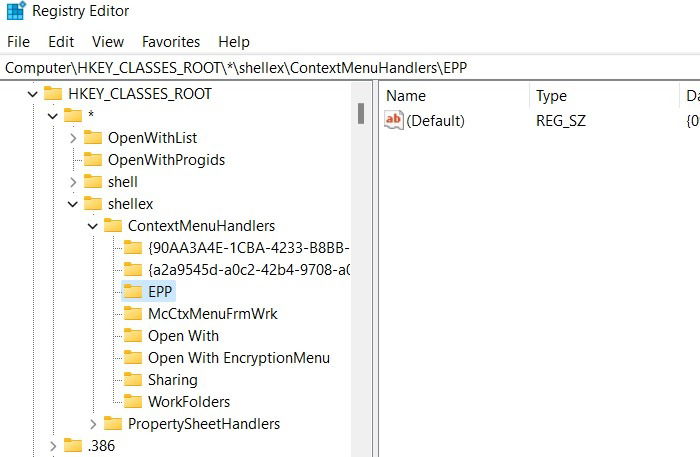Collapse the ContextMenuHandlers key
700x457 pixels.
pyautogui.click(x=93, y=226)
